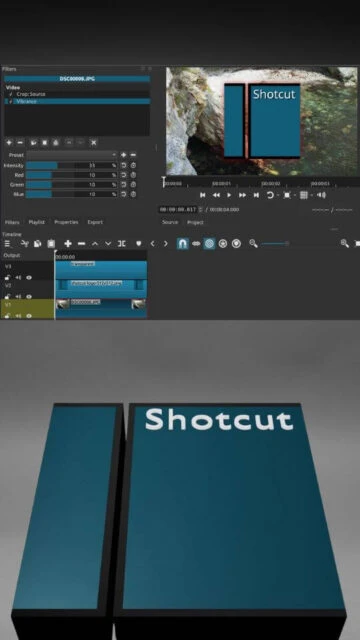Paste the clip using the timeline toolbar

click(51, 244)
